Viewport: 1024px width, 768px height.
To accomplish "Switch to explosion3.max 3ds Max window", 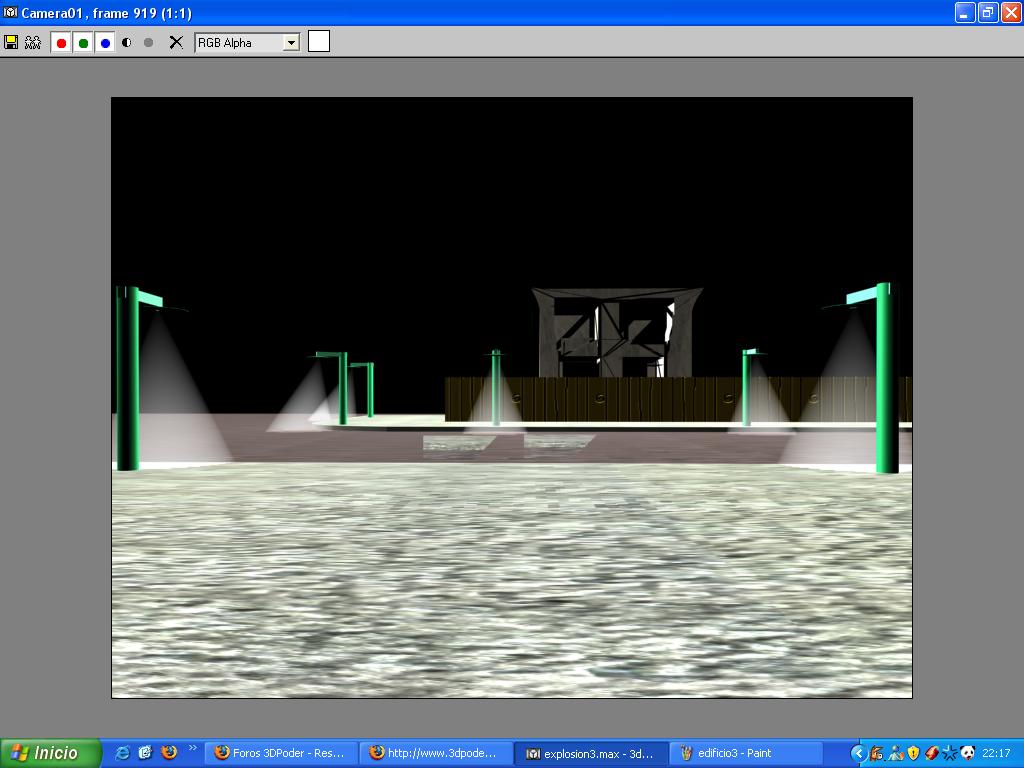I will click(590, 753).
